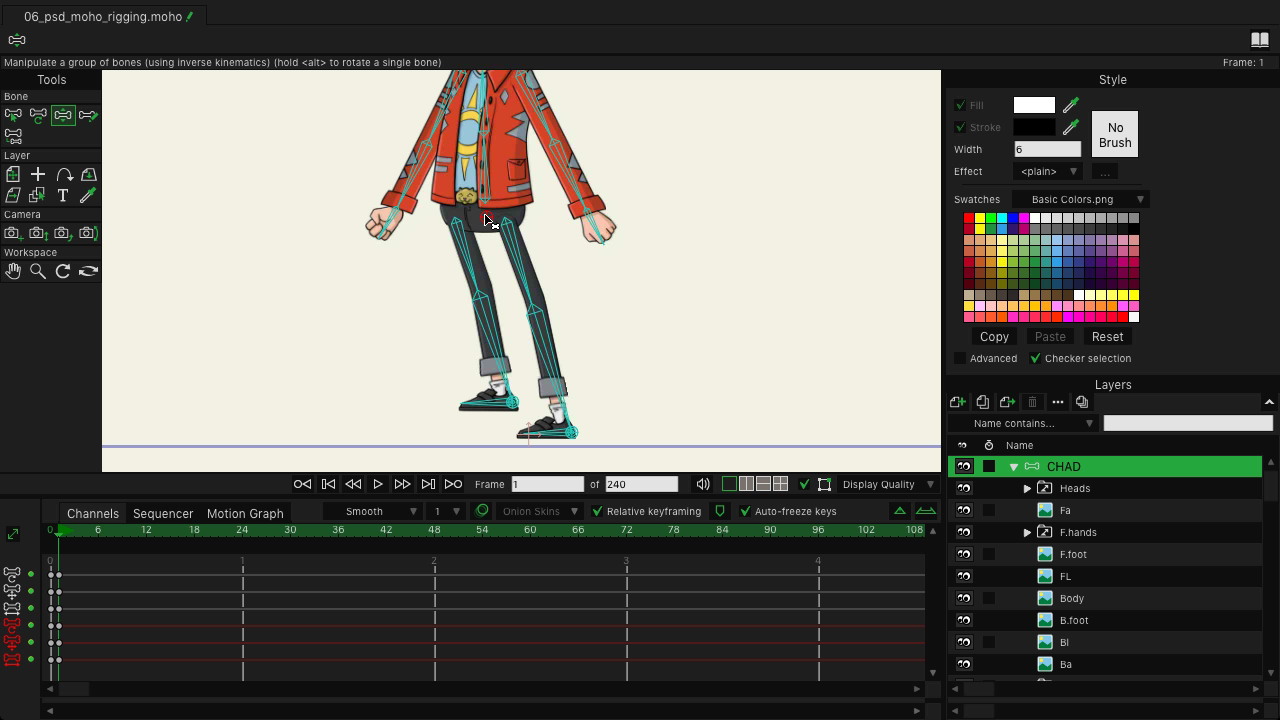Select the Zoom workspace tool
The height and width of the screenshot is (720, 1280).
pos(38,271)
